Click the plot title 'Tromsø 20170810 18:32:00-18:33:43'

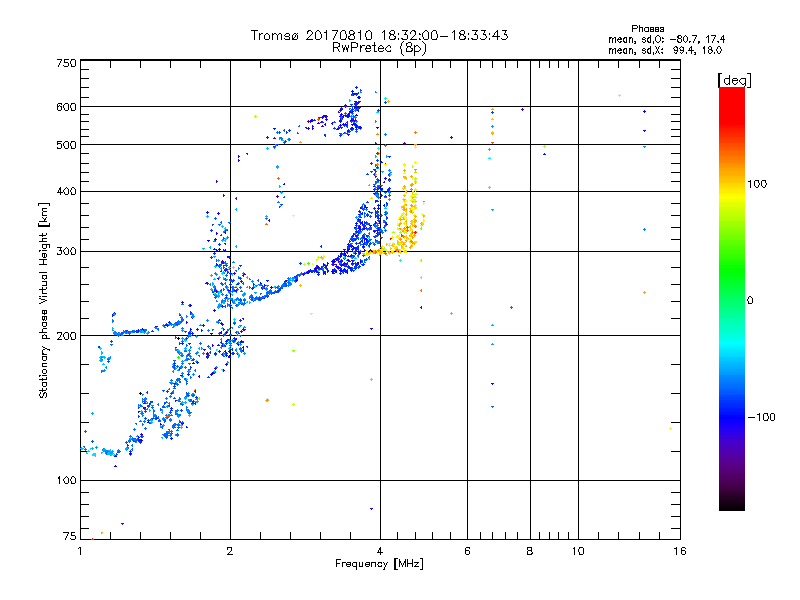point(379,35)
